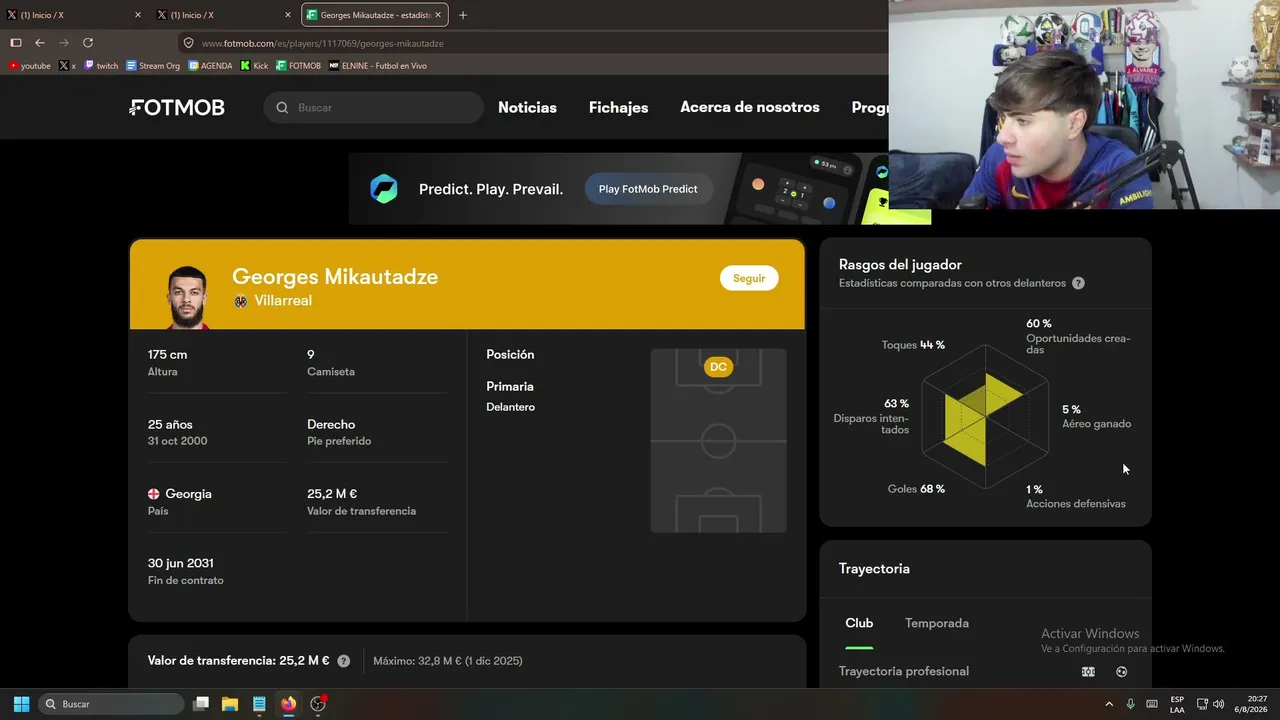Open the help icon beside Valor de transferencia
Viewport: 1280px width, 720px height.
[344, 661]
